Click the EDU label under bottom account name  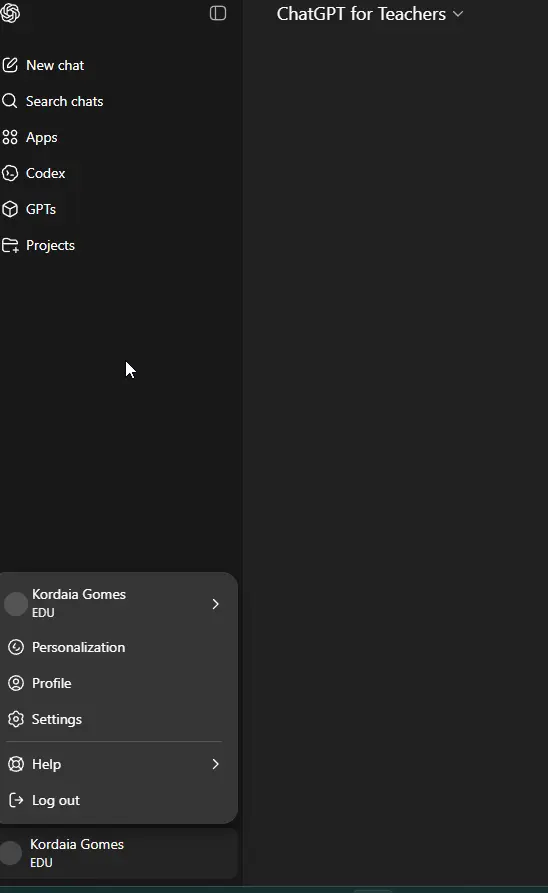42,863
